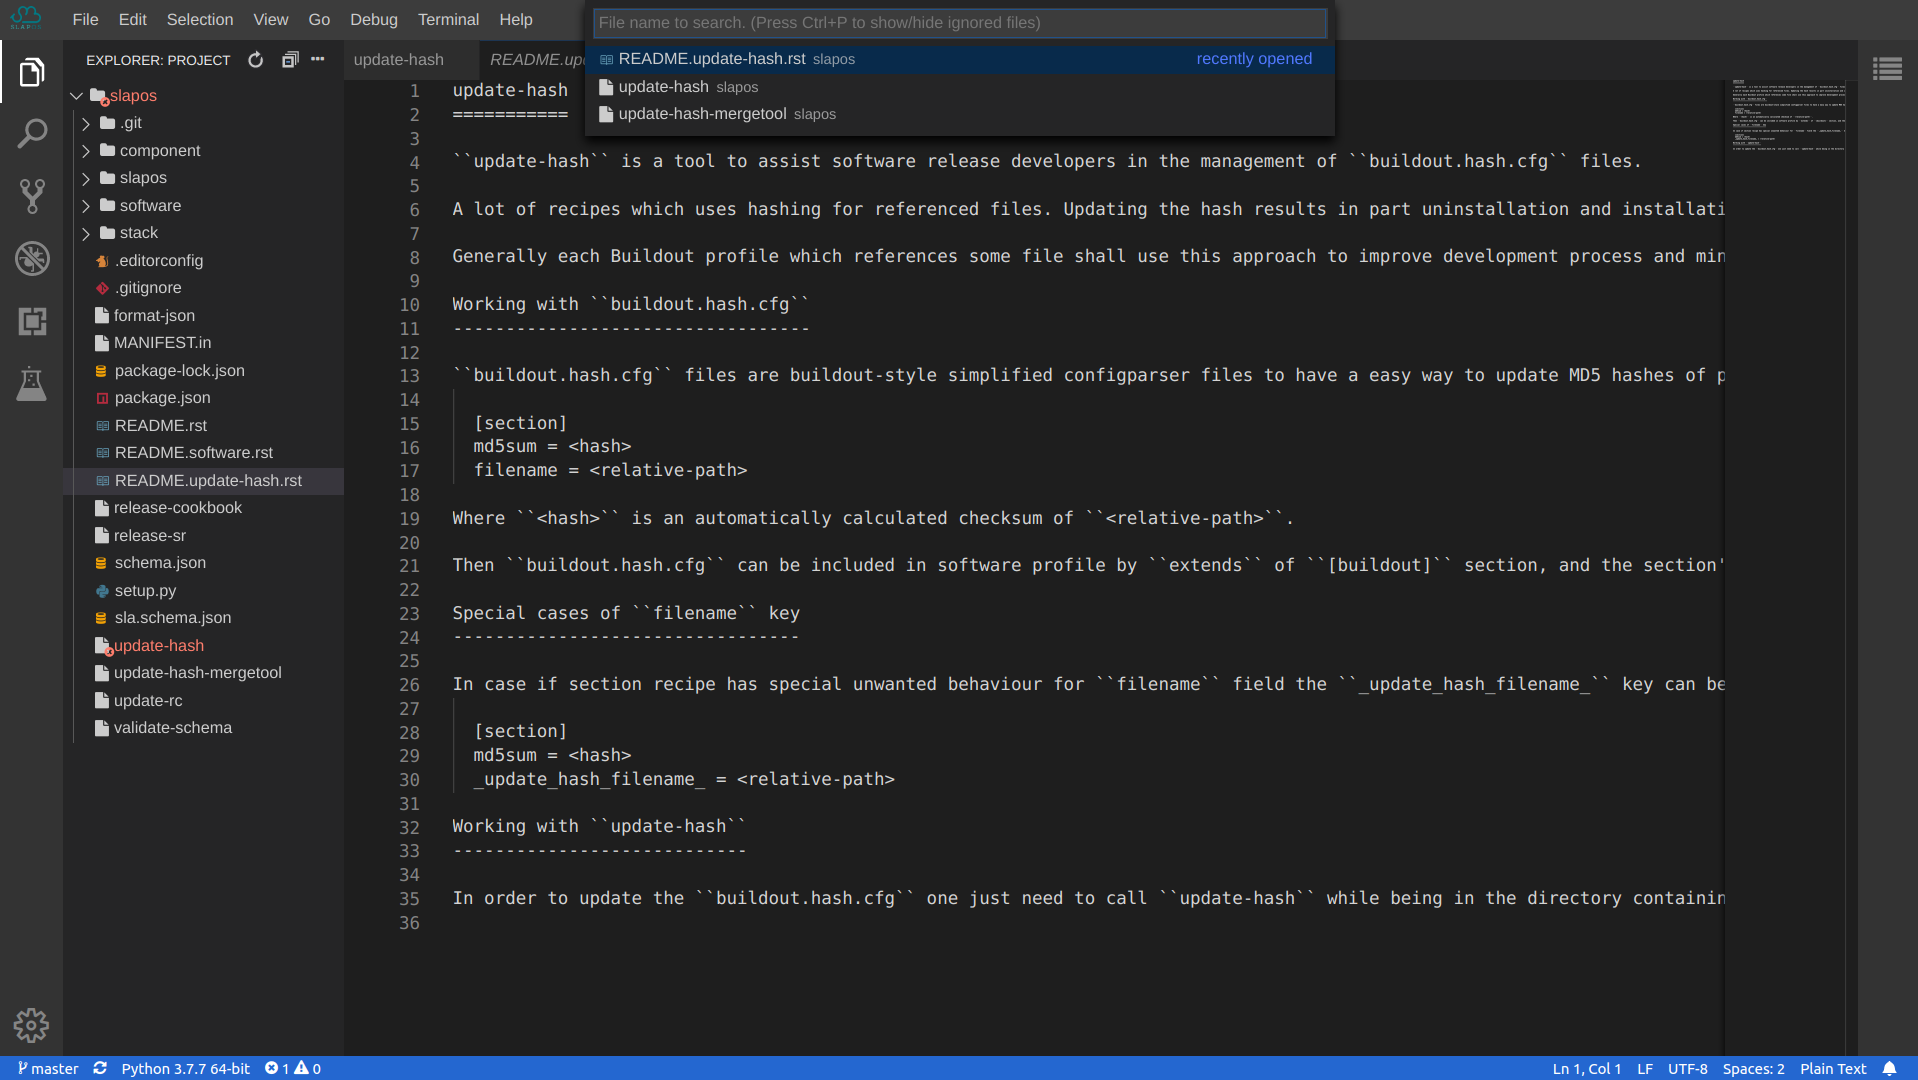
Task: Open release-cookbook file
Action: click(x=204, y=508)
